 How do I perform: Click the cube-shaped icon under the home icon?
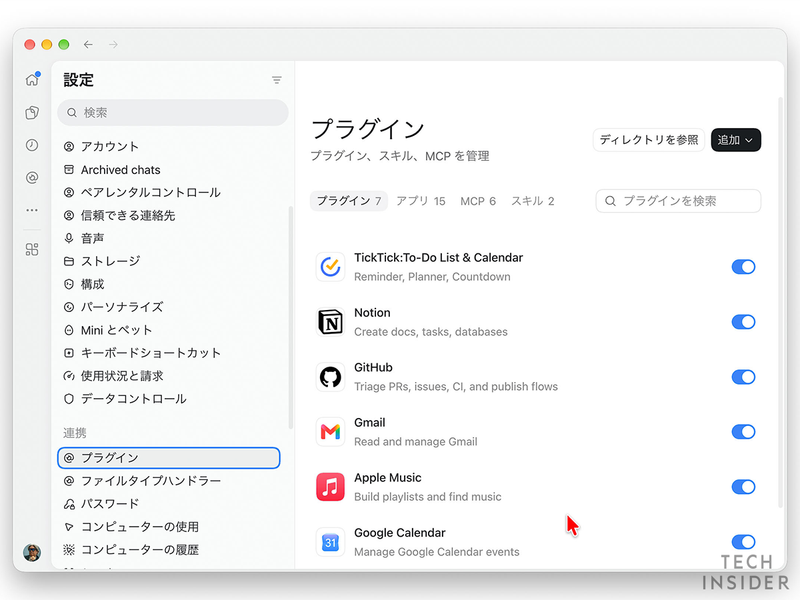coord(32,113)
